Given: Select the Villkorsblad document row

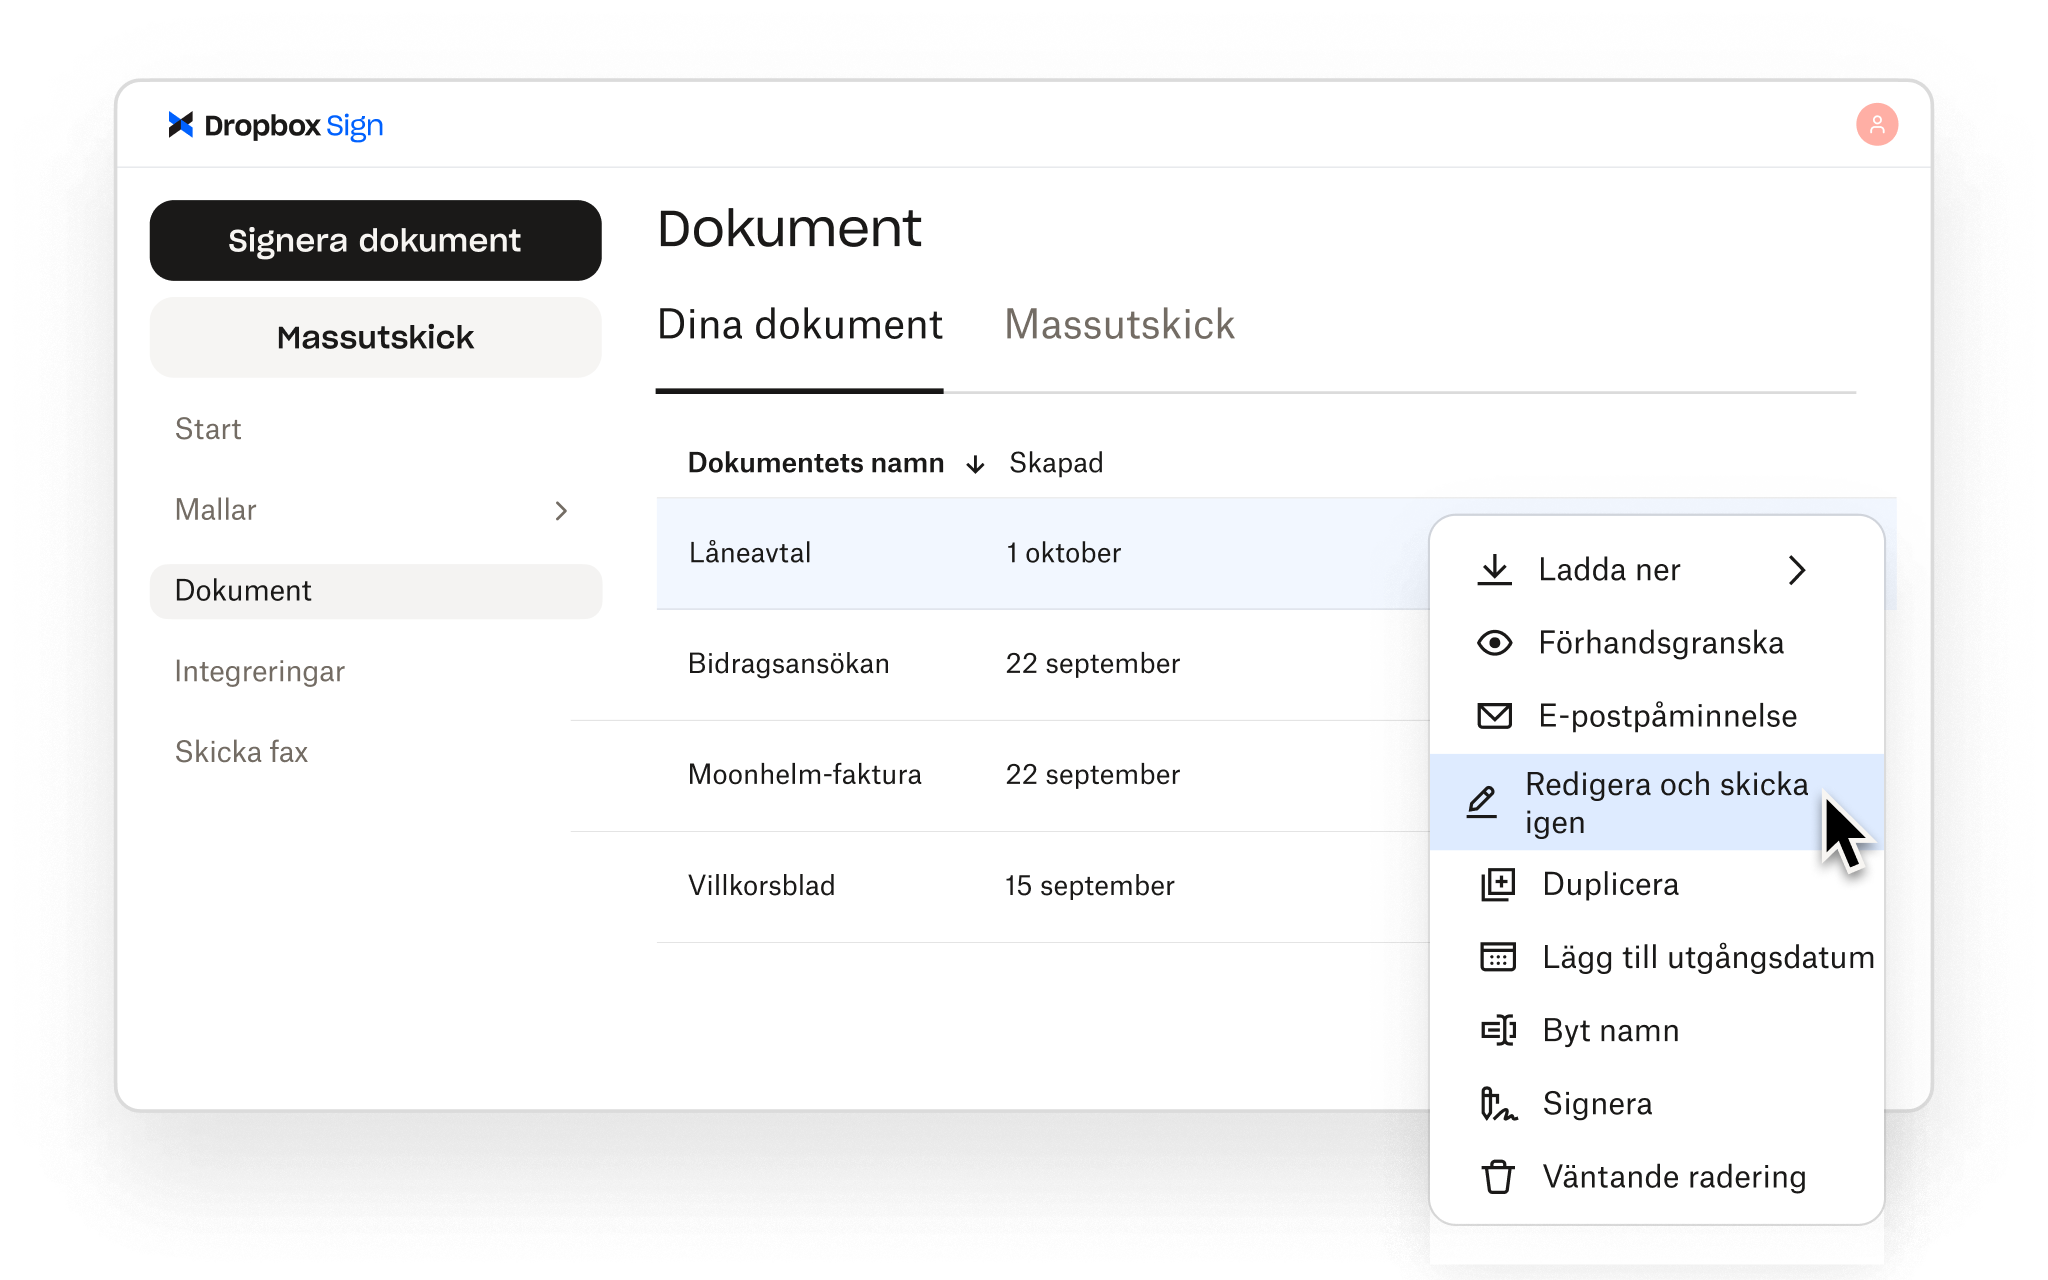Looking at the screenshot, I should (1042, 886).
